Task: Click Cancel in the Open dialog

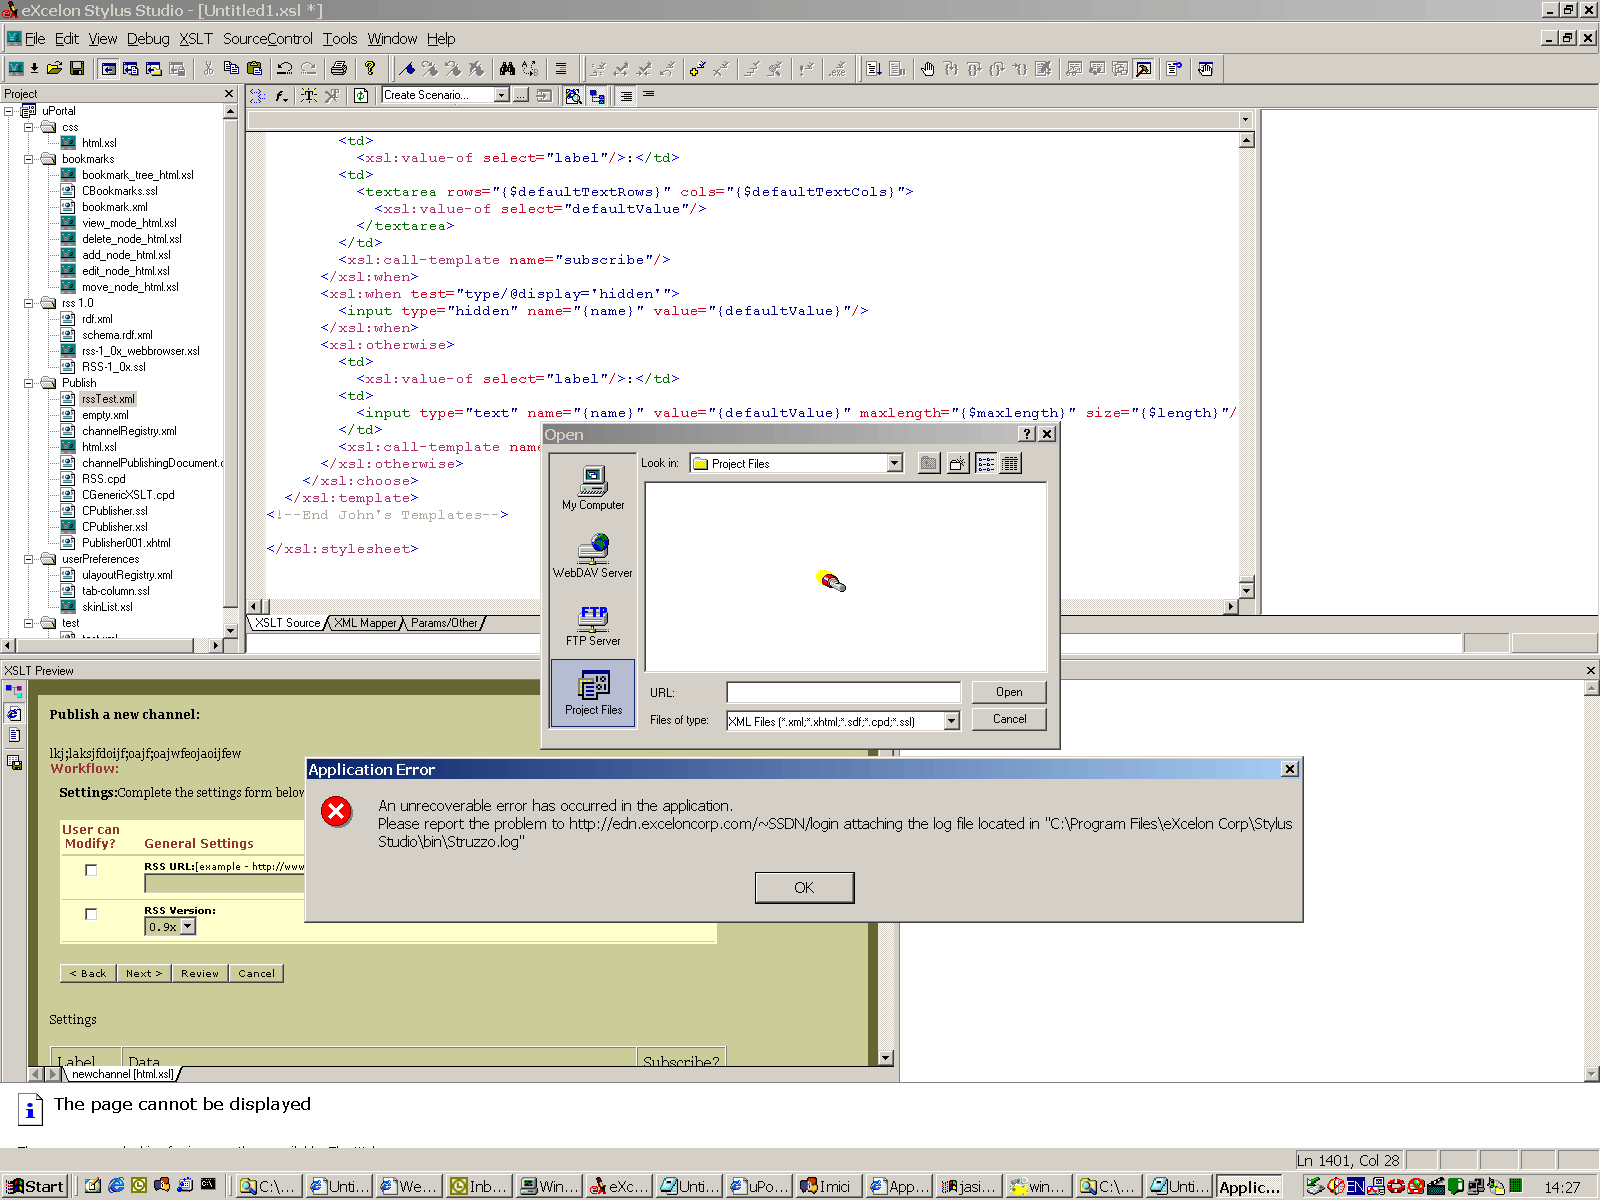Action: pos(1009,719)
